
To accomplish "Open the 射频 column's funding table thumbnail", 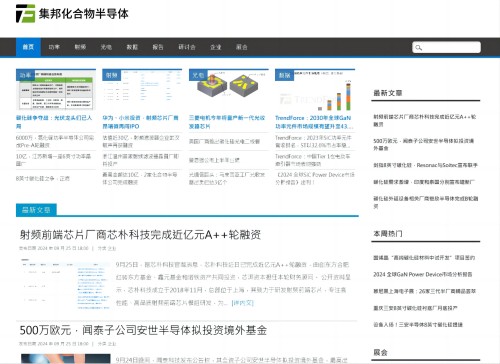I will [142, 89].
